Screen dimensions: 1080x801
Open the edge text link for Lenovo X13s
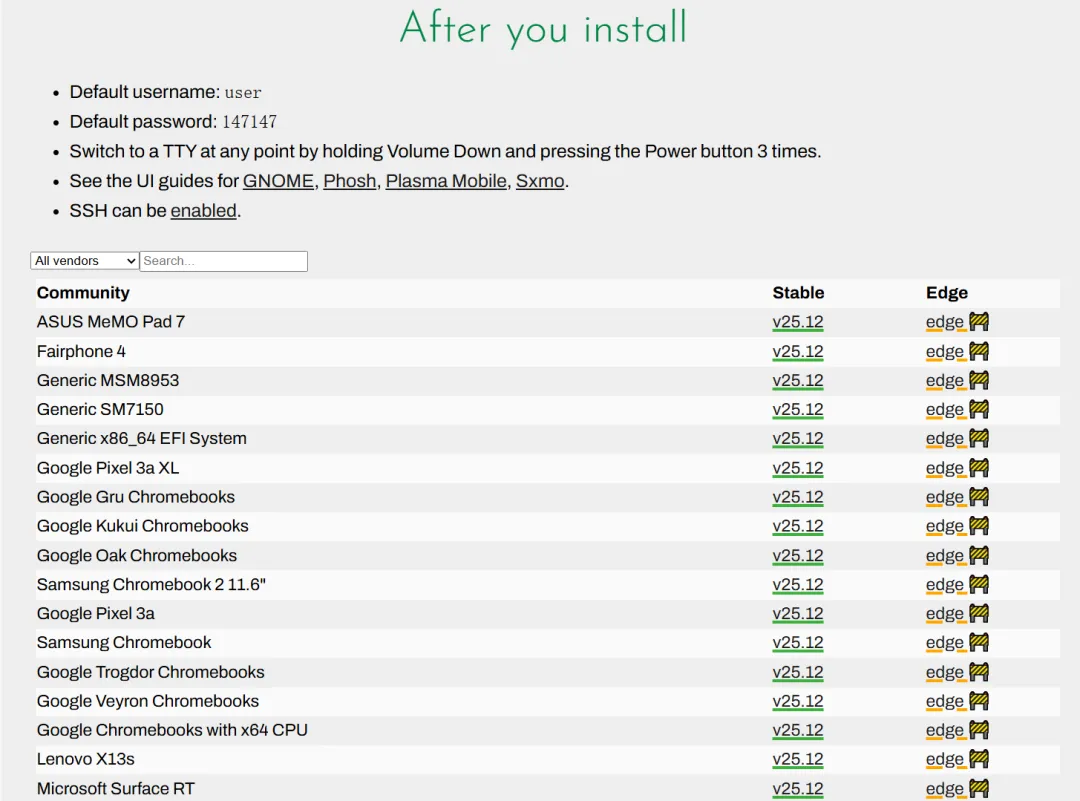[x=944, y=759]
